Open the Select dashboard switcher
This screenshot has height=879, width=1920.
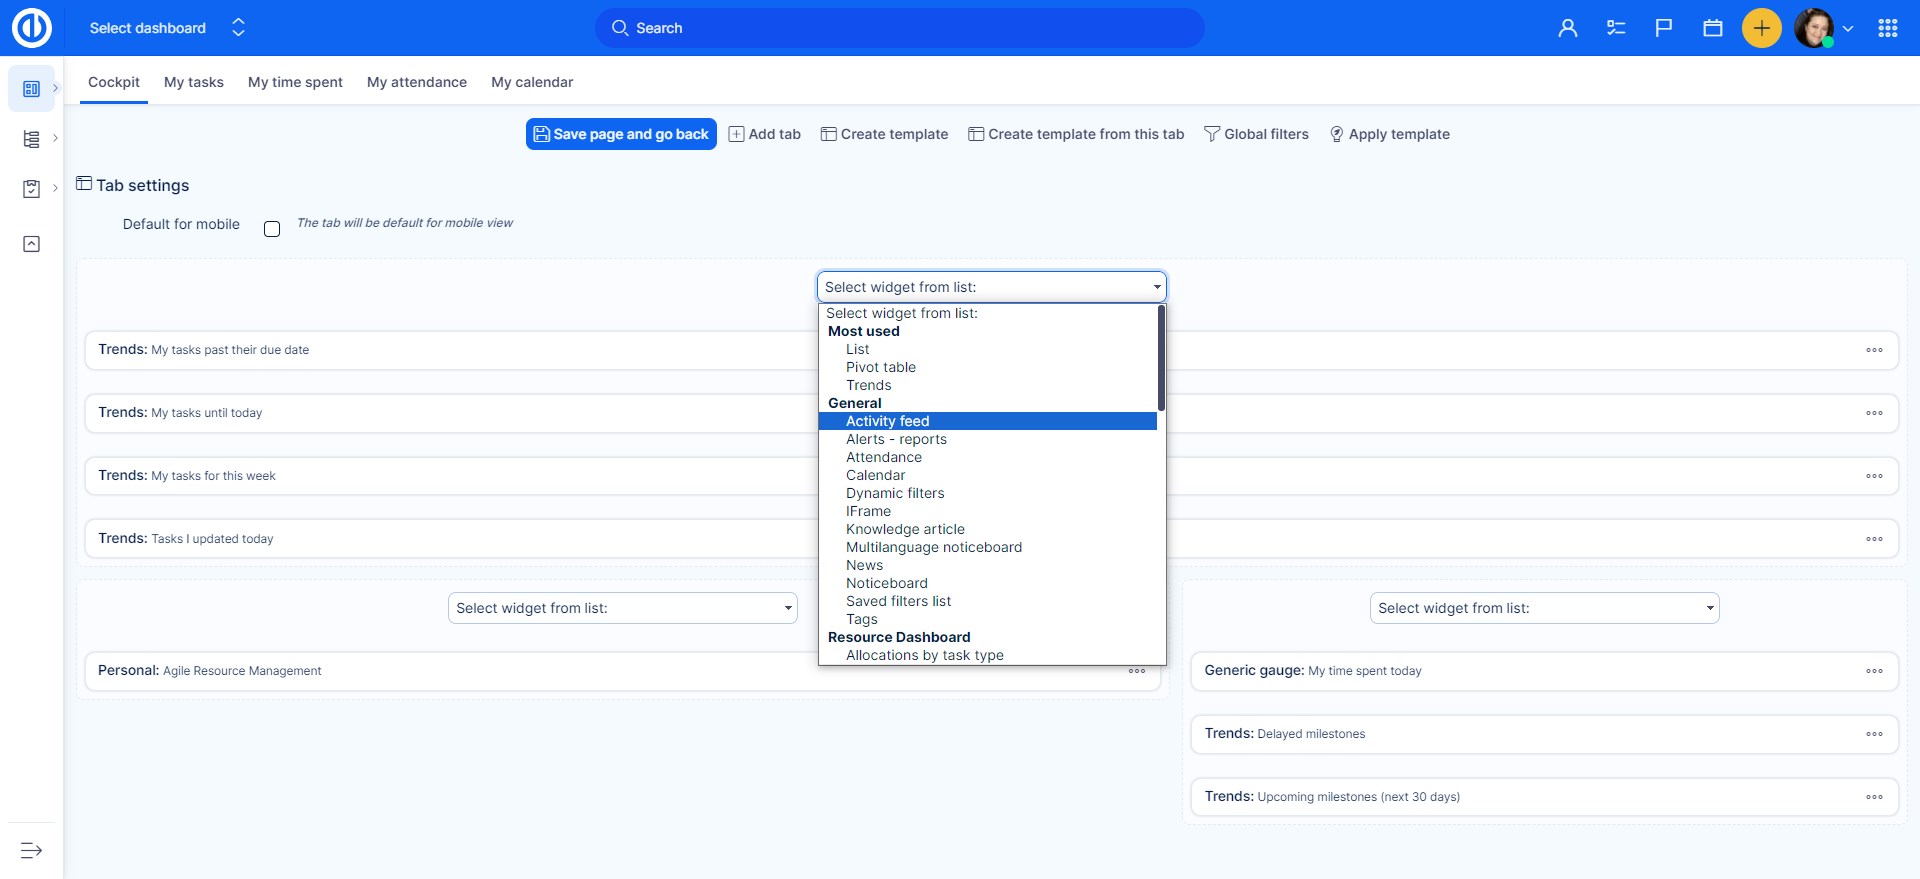pyautogui.click(x=167, y=28)
